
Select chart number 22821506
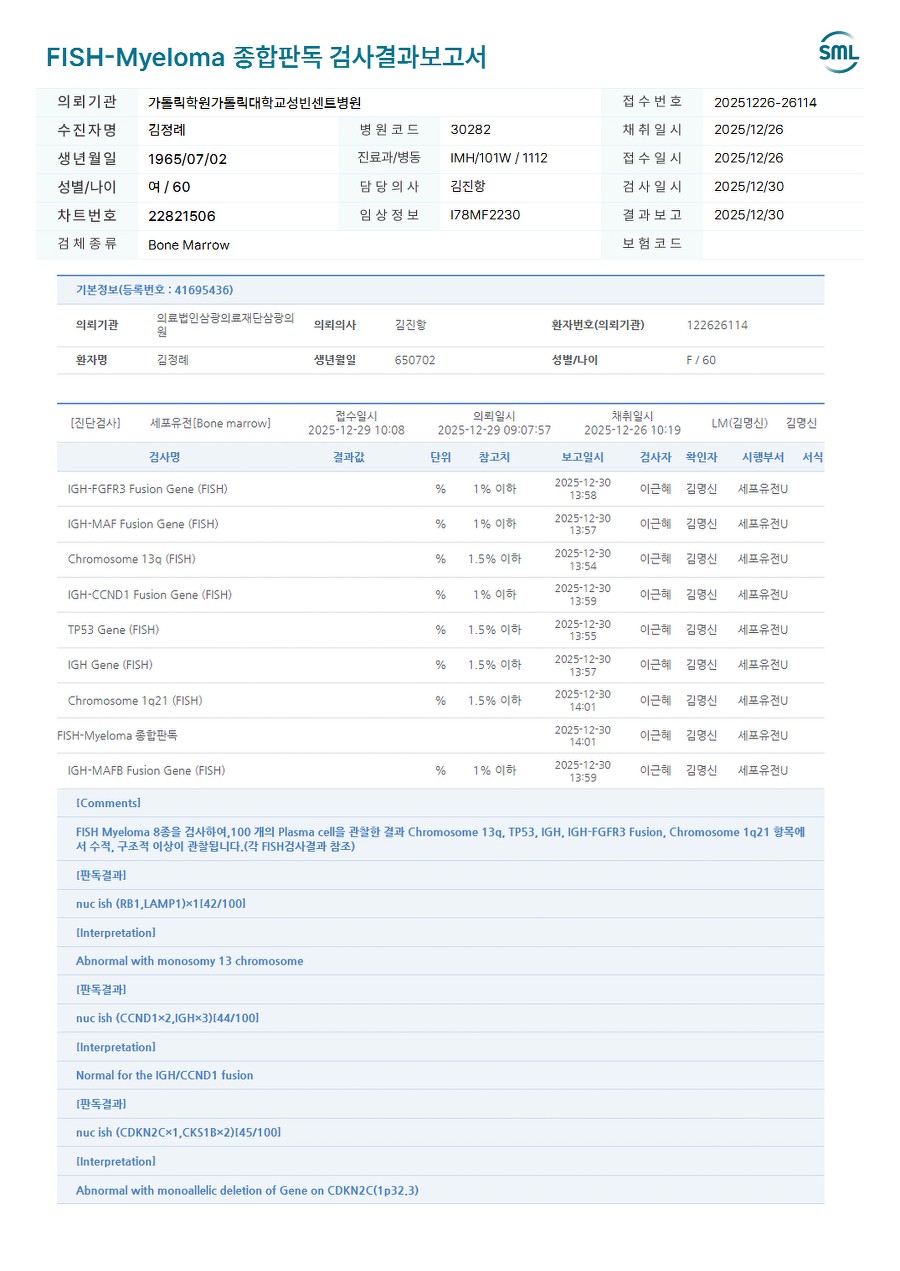click(182, 215)
